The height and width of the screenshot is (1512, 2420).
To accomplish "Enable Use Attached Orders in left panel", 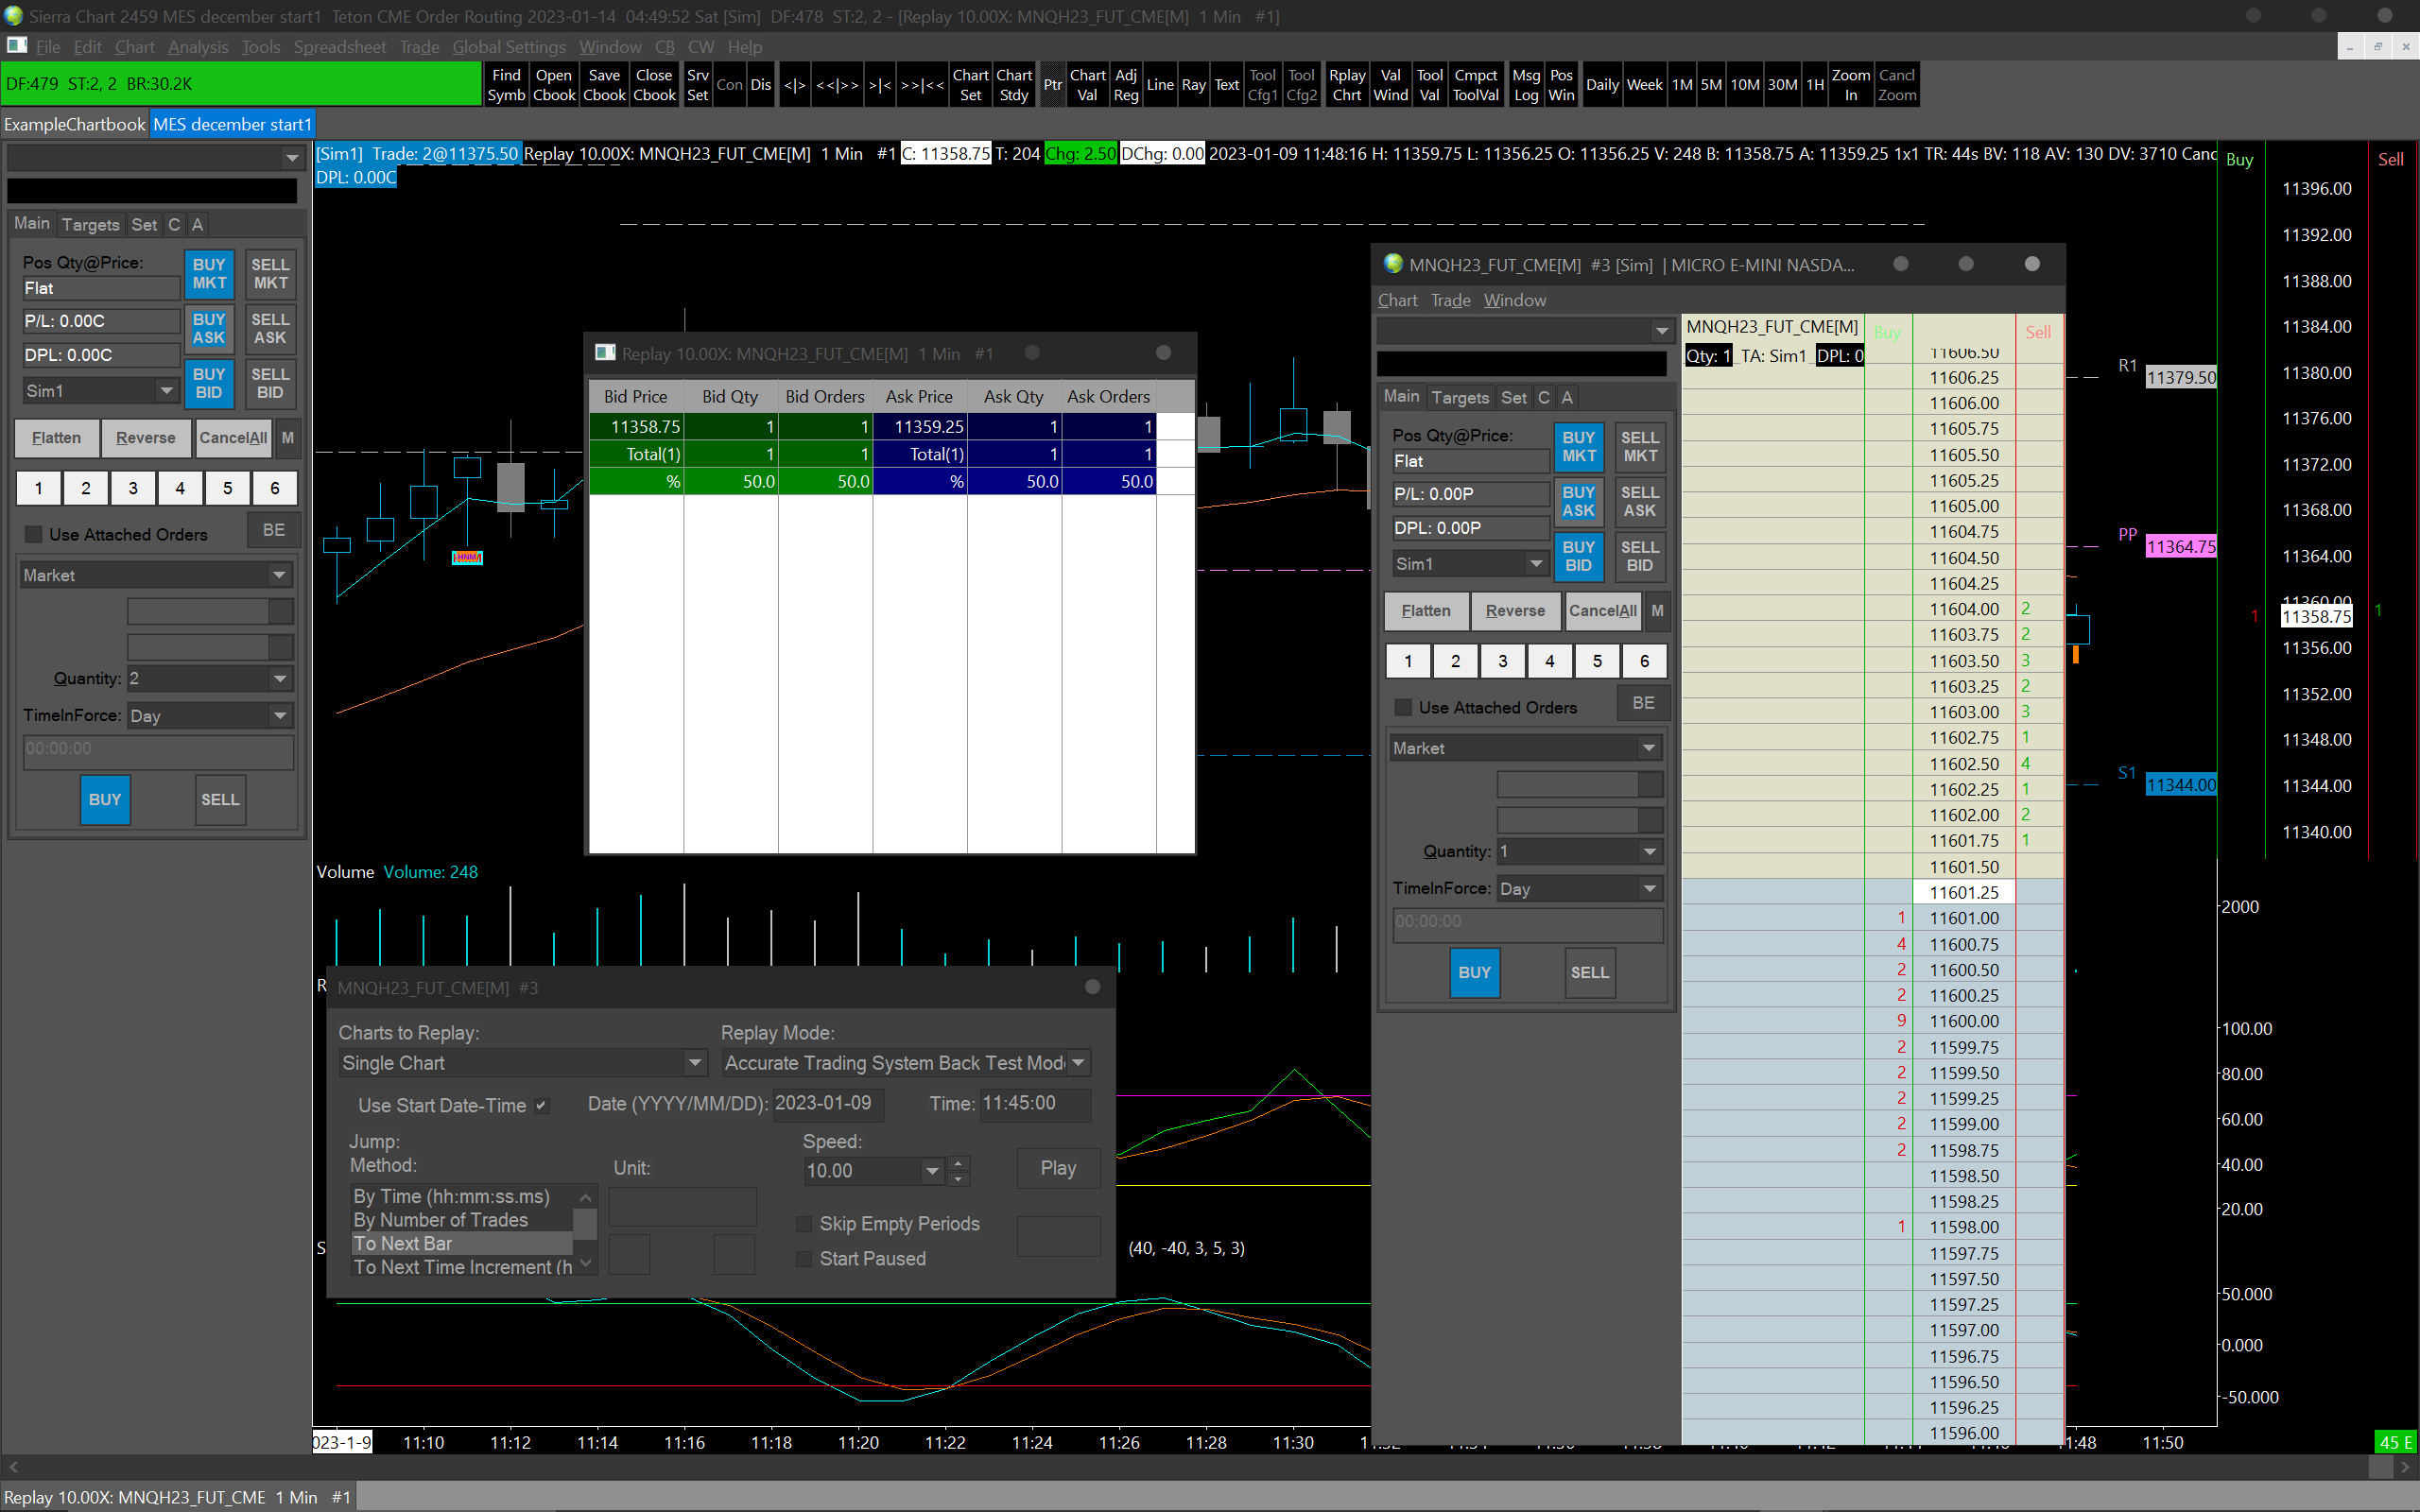I will 35,535.
